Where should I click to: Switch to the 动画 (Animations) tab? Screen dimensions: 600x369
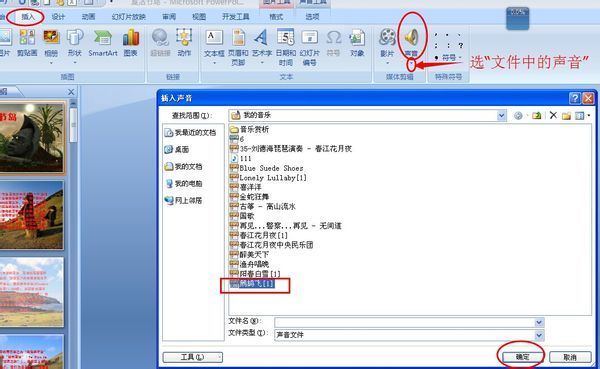88,17
